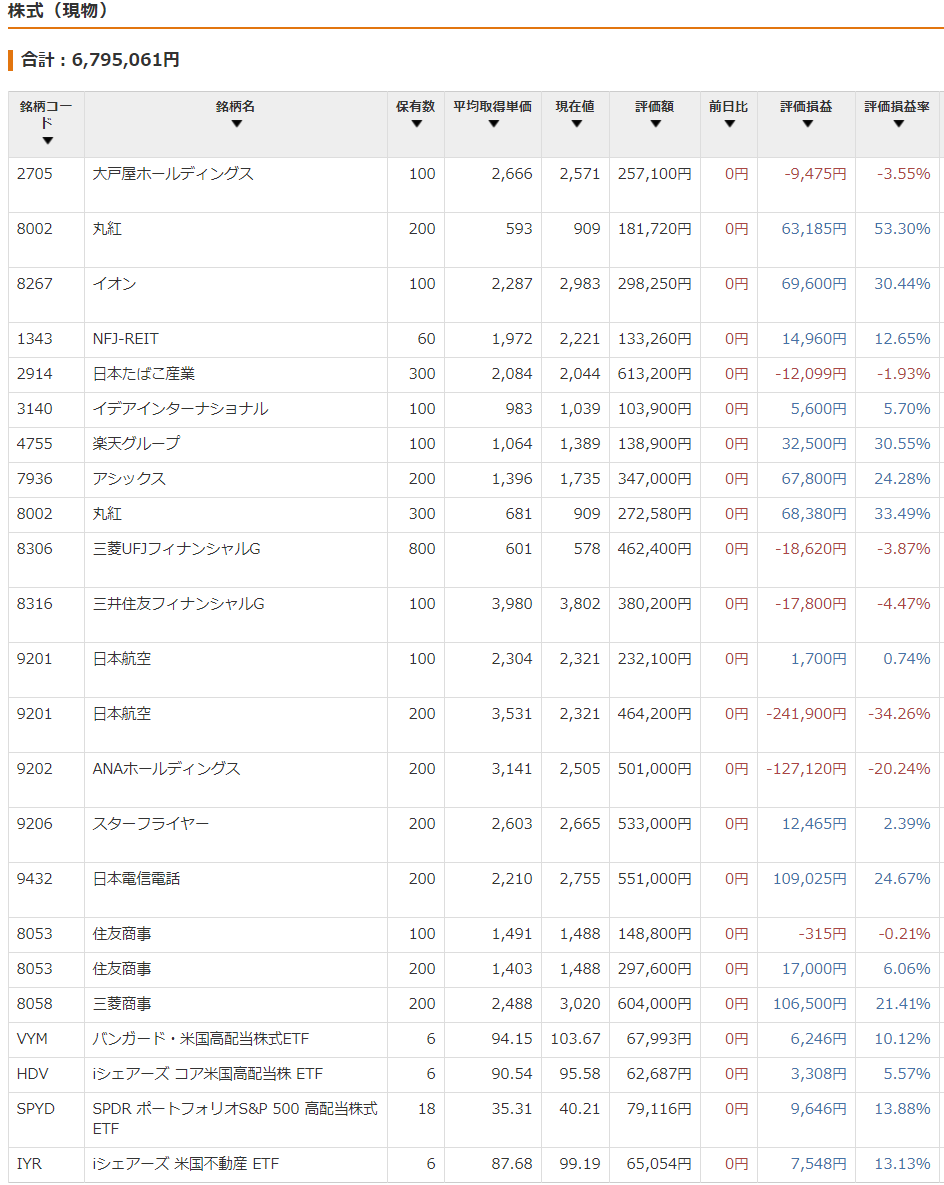Click the 613,200円 valuation cell
This screenshot has height=1185, width=944.
(655, 374)
